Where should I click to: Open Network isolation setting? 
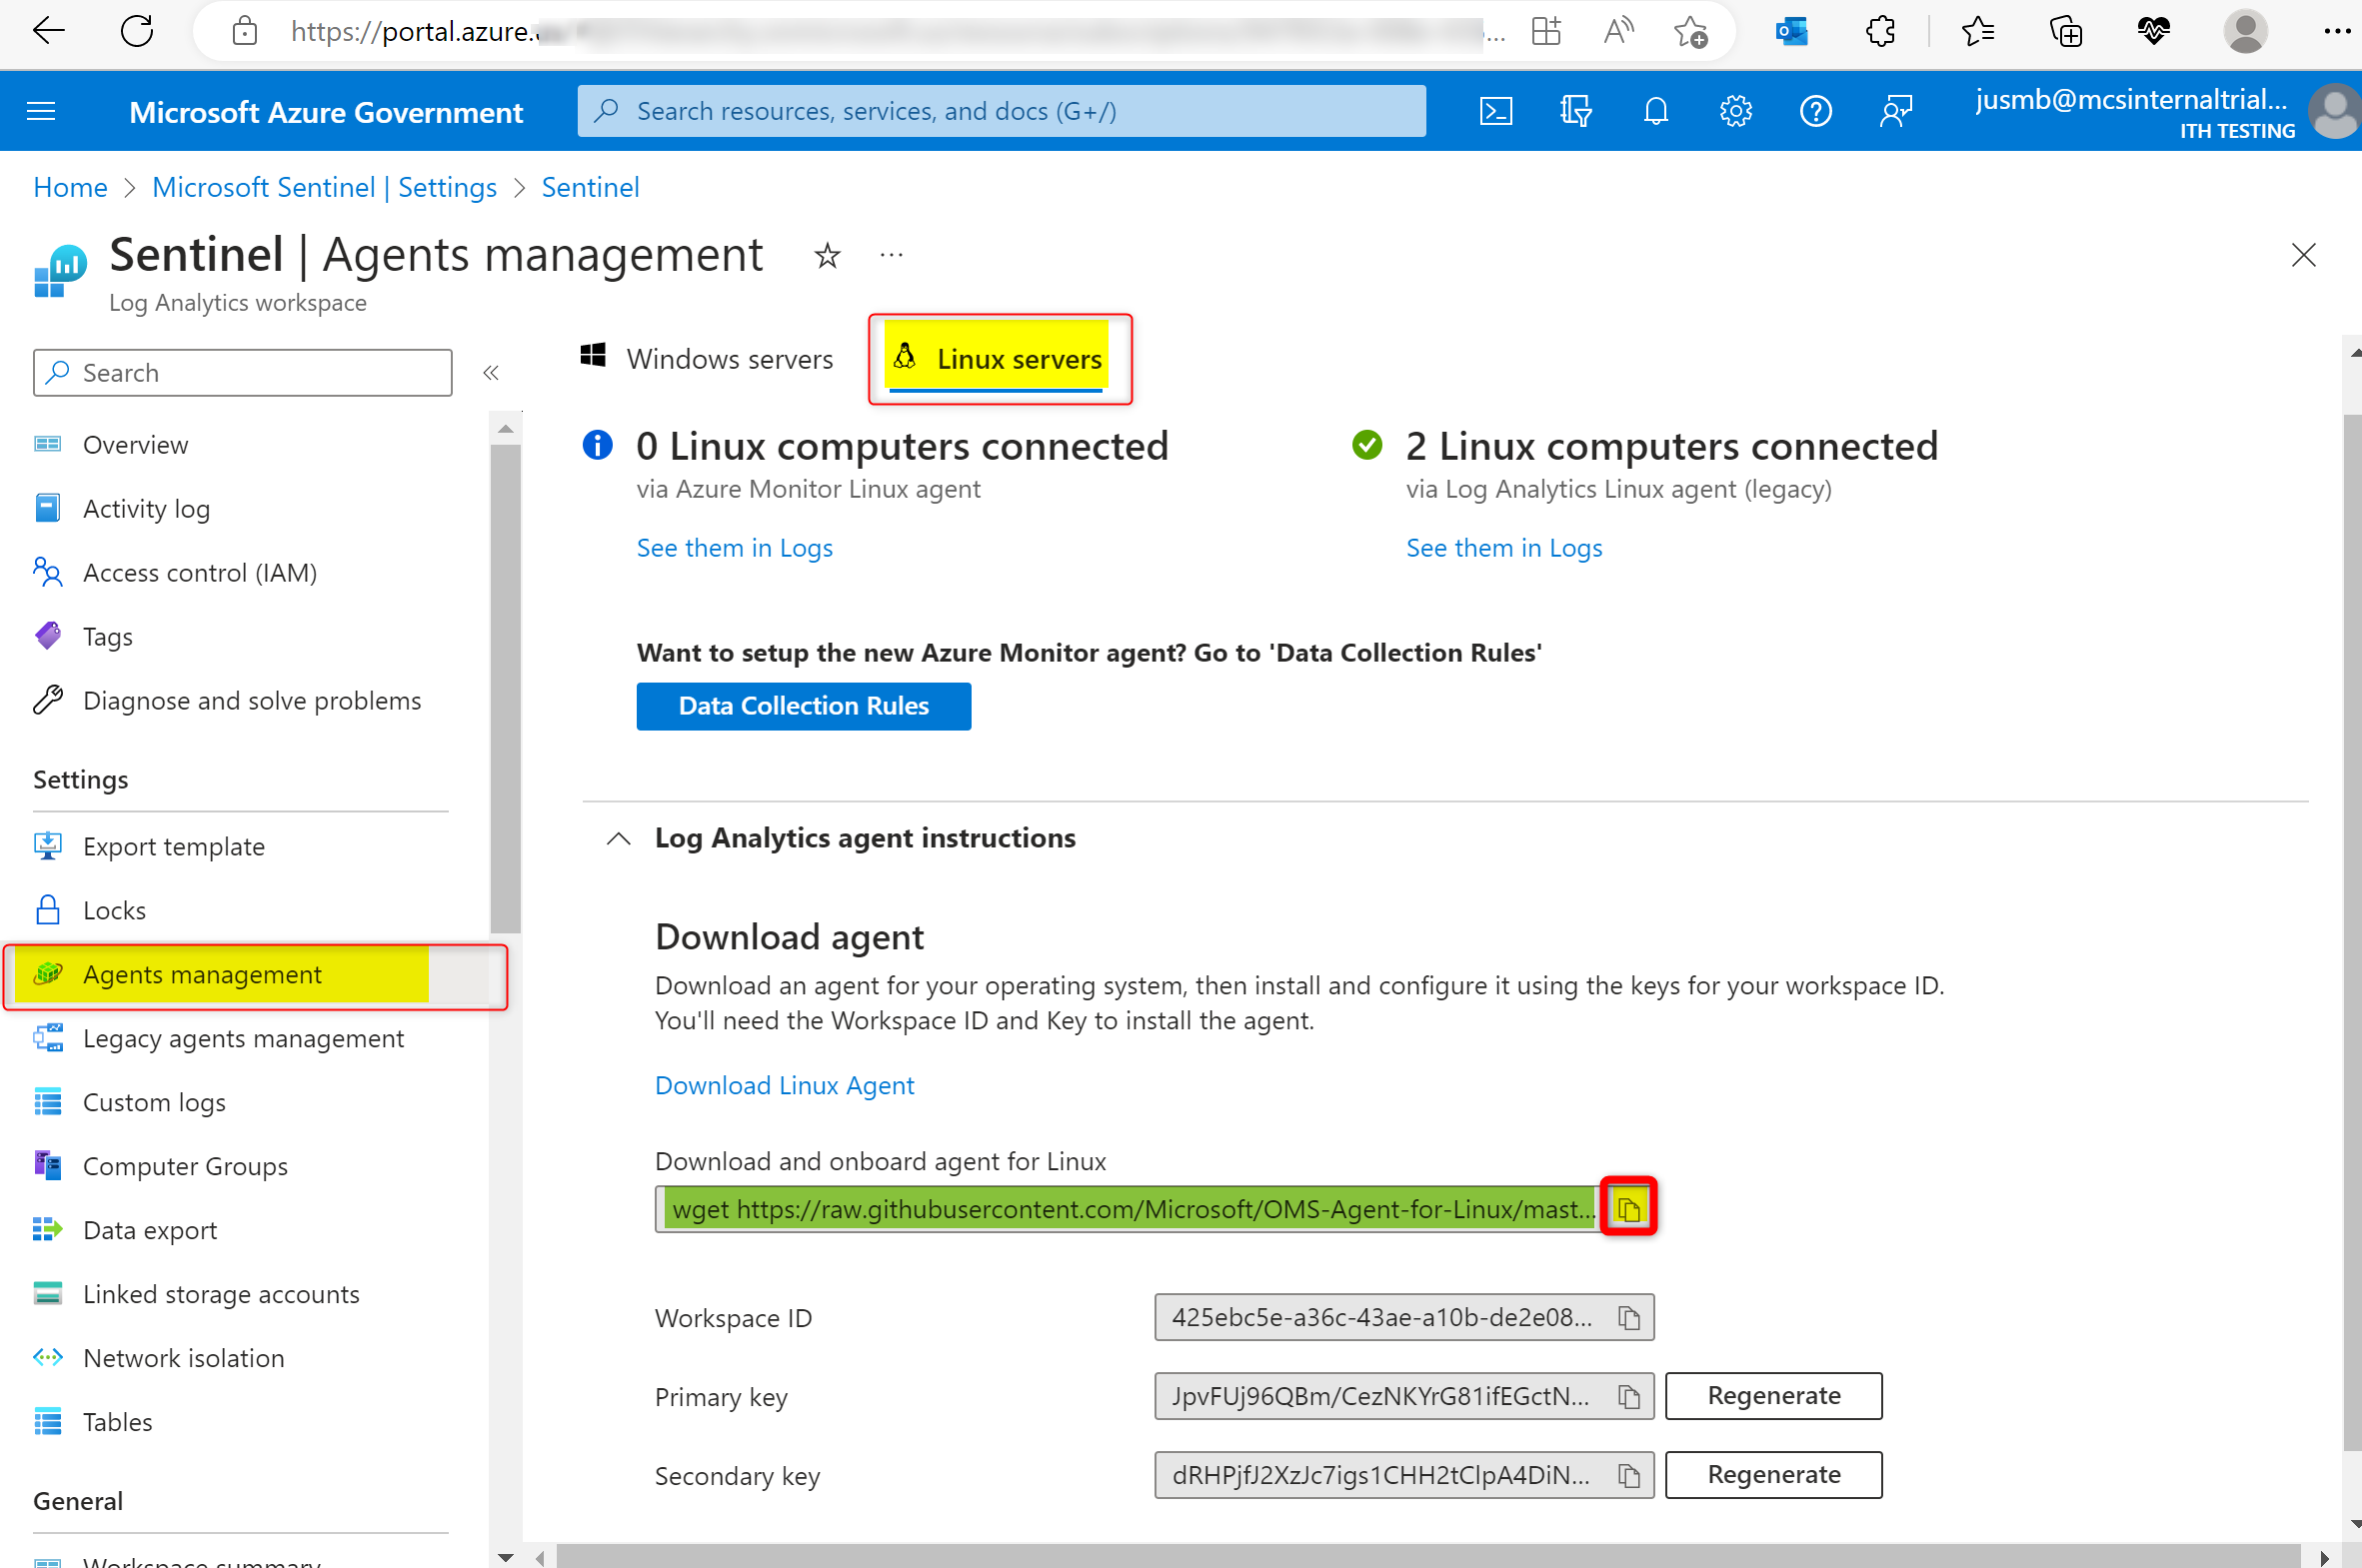(x=183, y=1359)
